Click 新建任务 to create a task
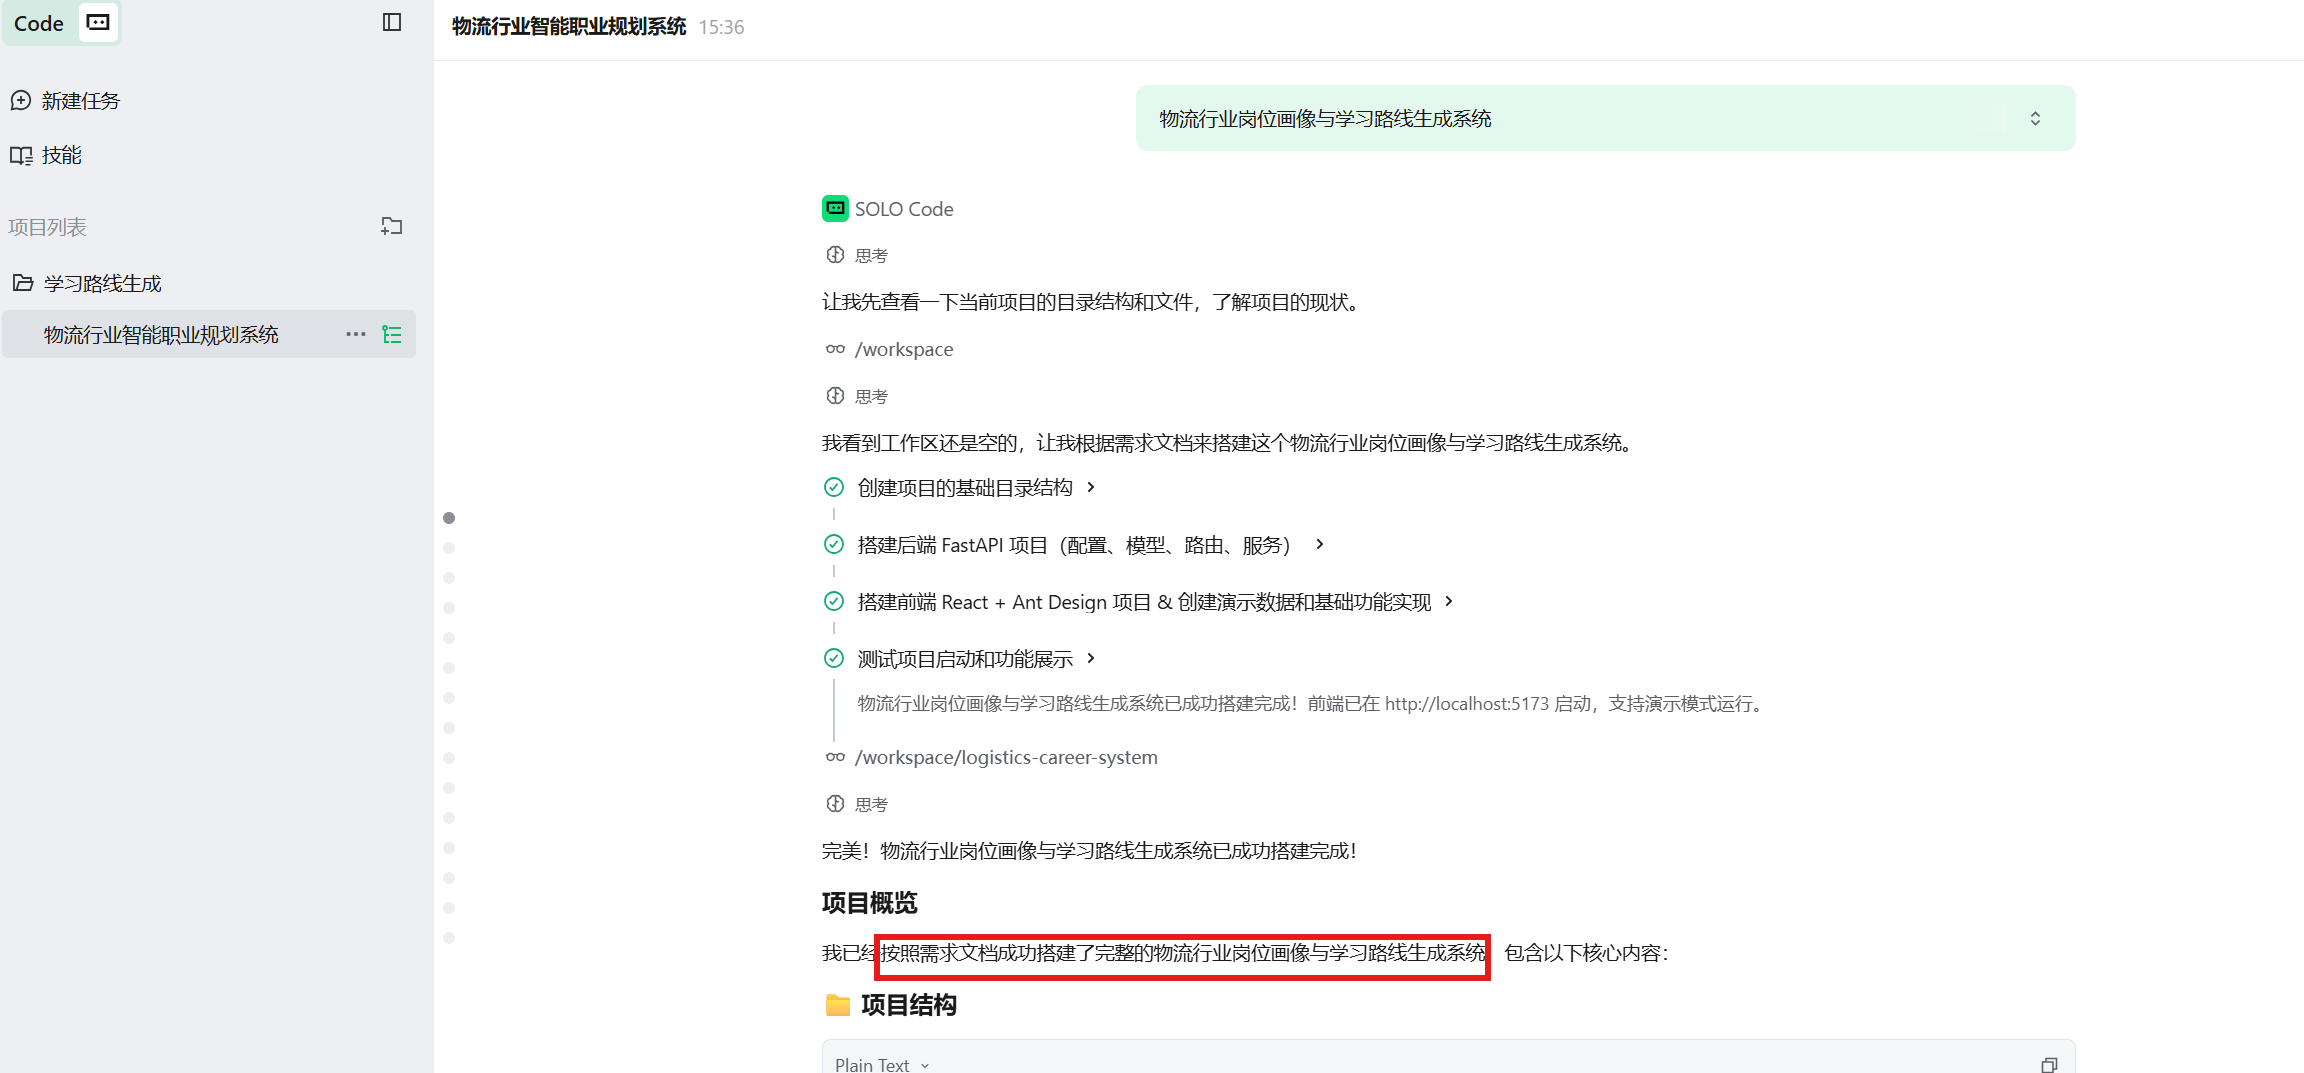 [x=80, y=101]
